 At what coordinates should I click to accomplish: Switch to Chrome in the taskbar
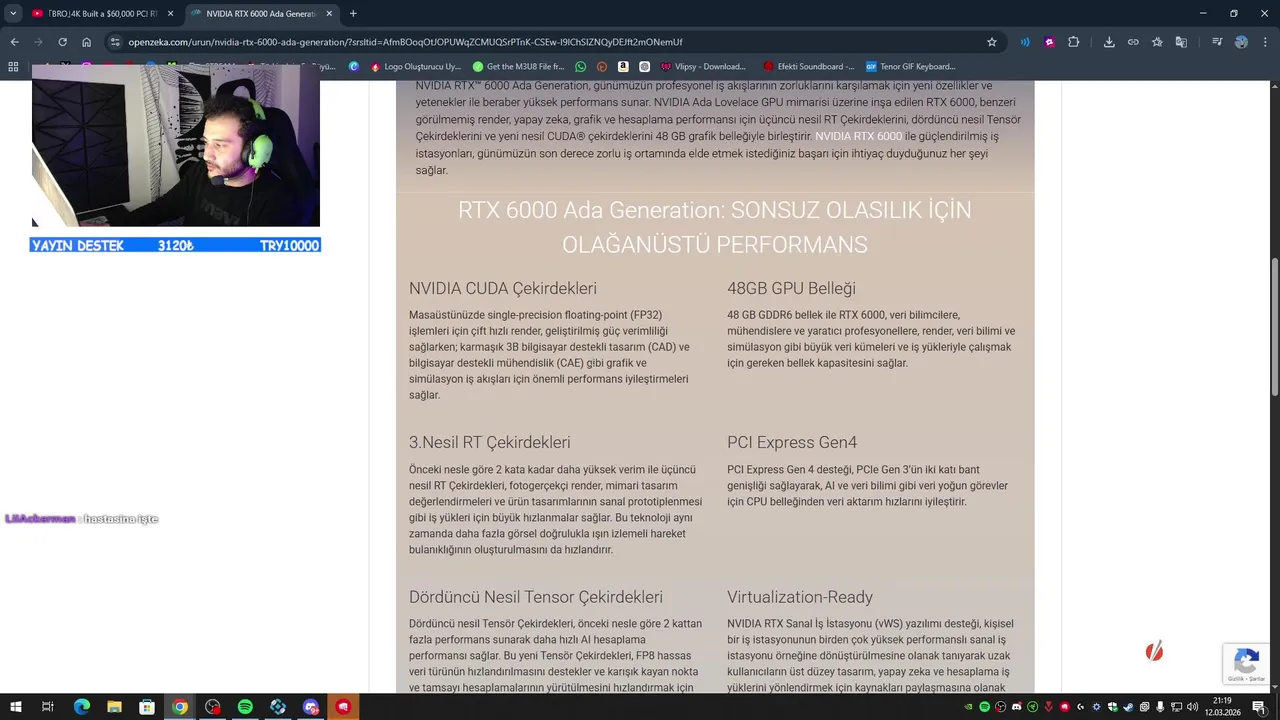click(x=180, y=707)
